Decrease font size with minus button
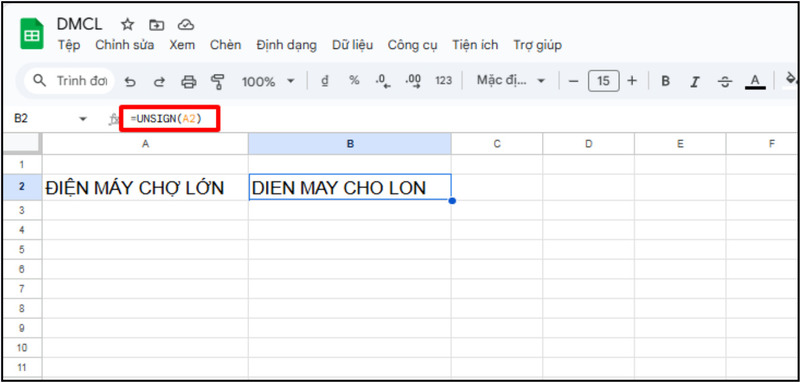Image resolution: width=800 pixels, height=382 pixels. click(x=573, y=81)
